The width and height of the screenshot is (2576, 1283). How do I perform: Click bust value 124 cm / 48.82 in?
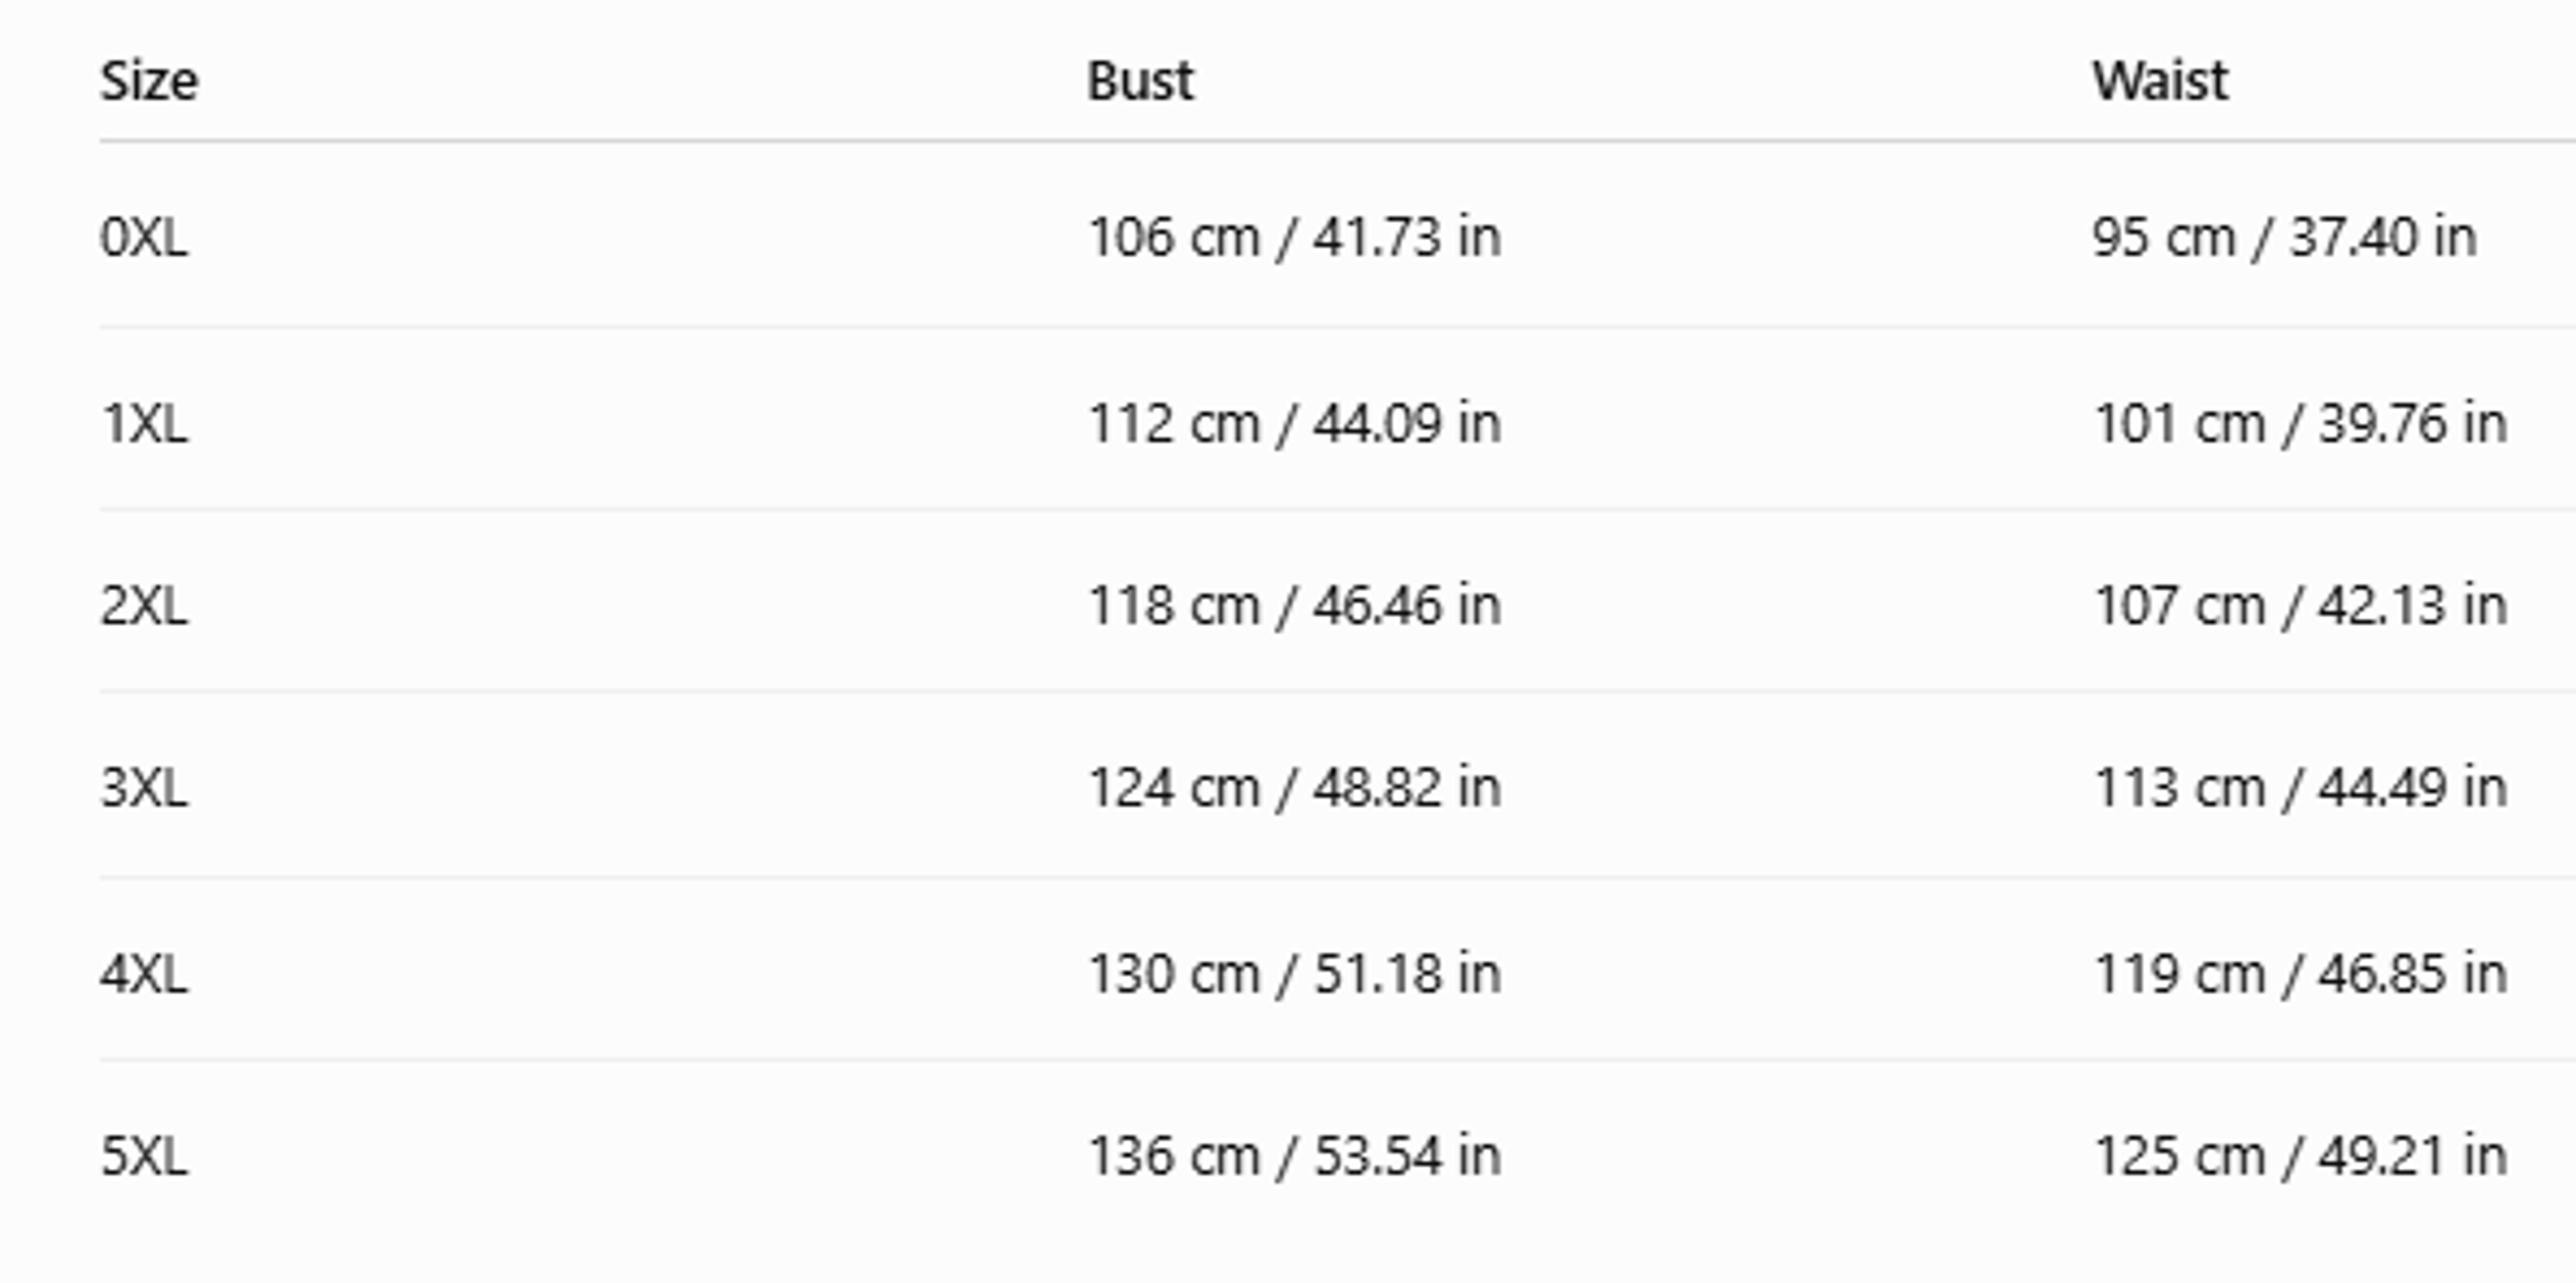(1295, 788)
